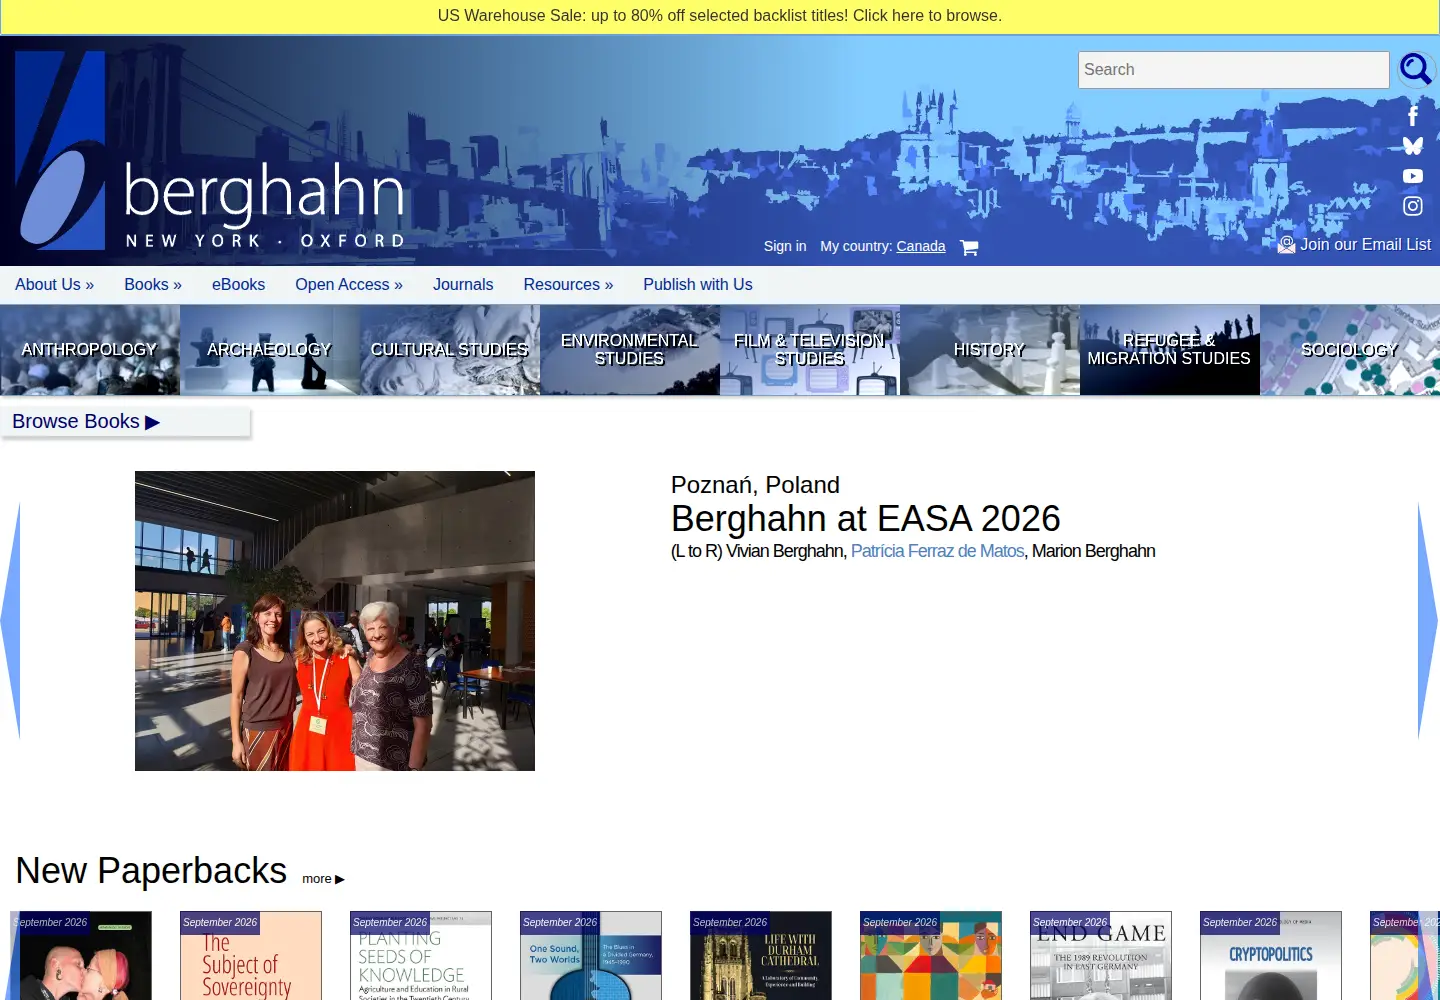The image size is (1440, 1000).
Task: Click the Join our Email List link
Action: (x=1354, y=244)
